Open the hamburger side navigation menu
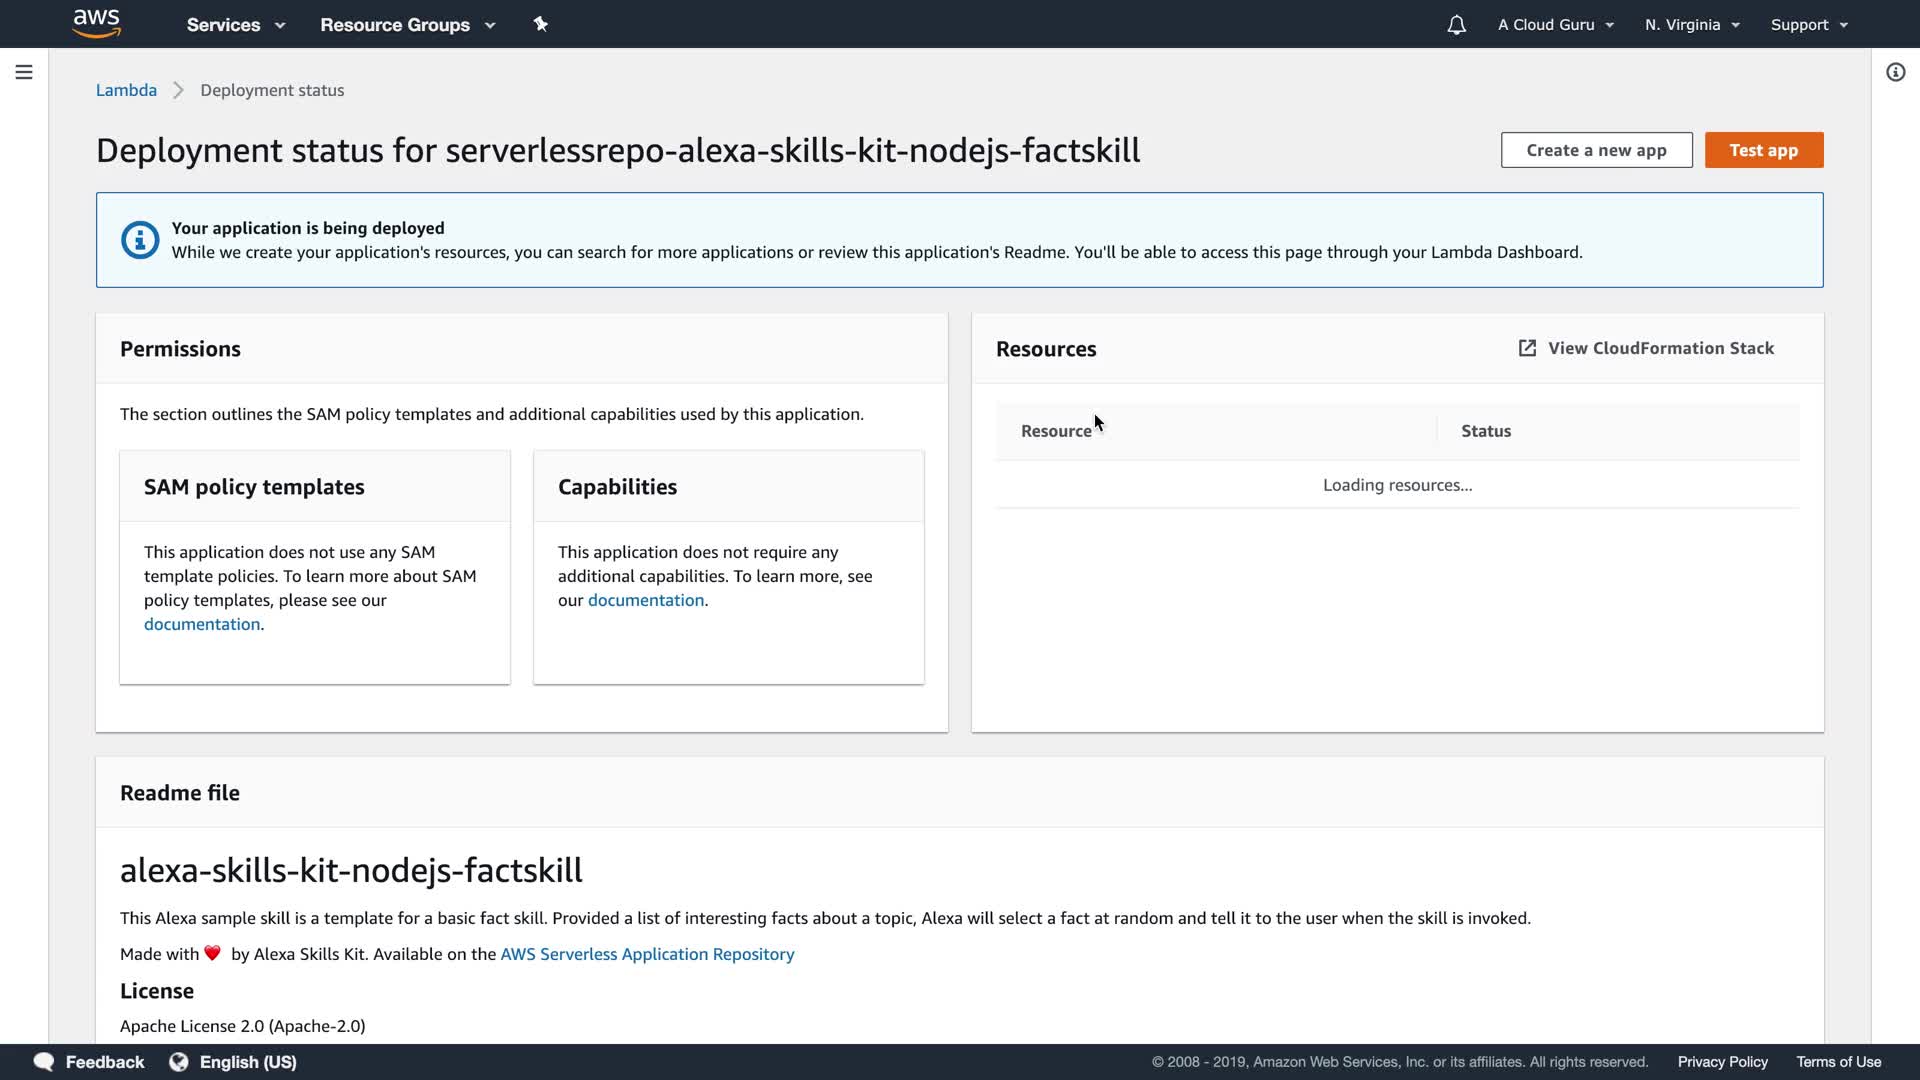1920x1080 pixels. click(x=24, y=72)
